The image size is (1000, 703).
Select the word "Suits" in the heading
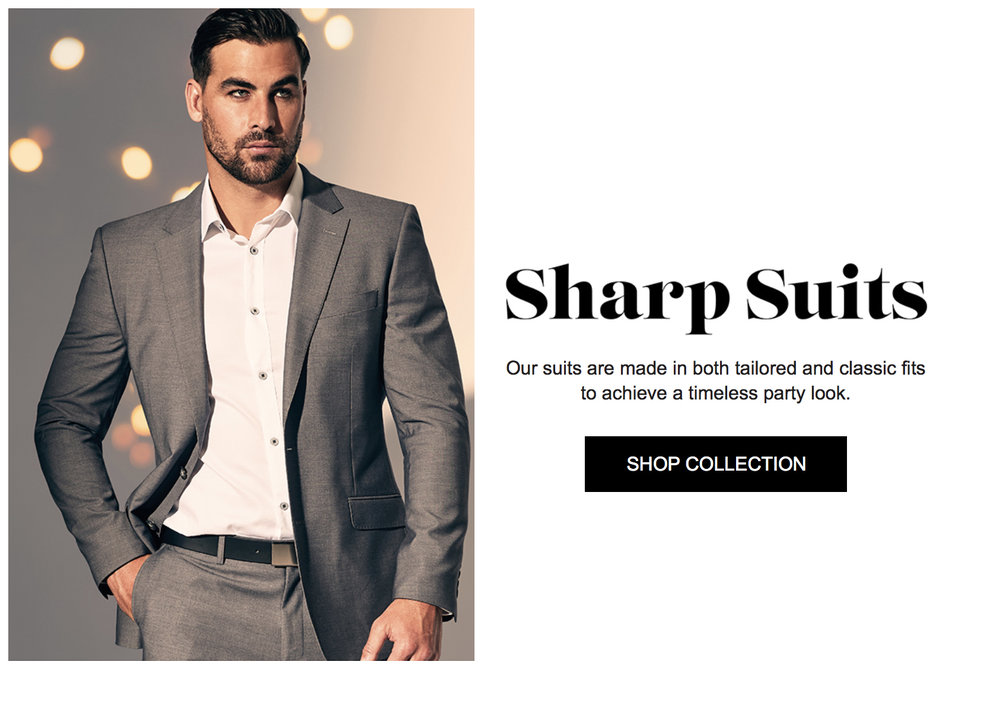[x=836, y=292]
